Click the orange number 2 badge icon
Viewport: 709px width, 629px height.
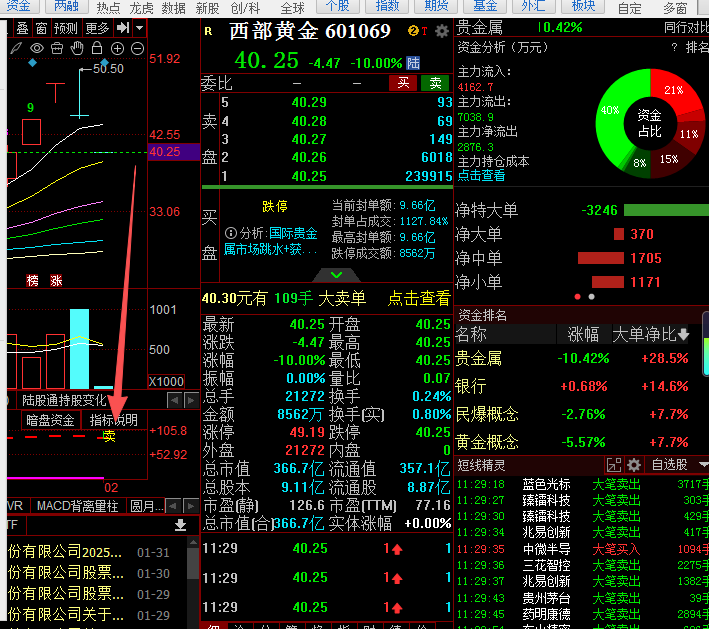click(x=413, y=30)
